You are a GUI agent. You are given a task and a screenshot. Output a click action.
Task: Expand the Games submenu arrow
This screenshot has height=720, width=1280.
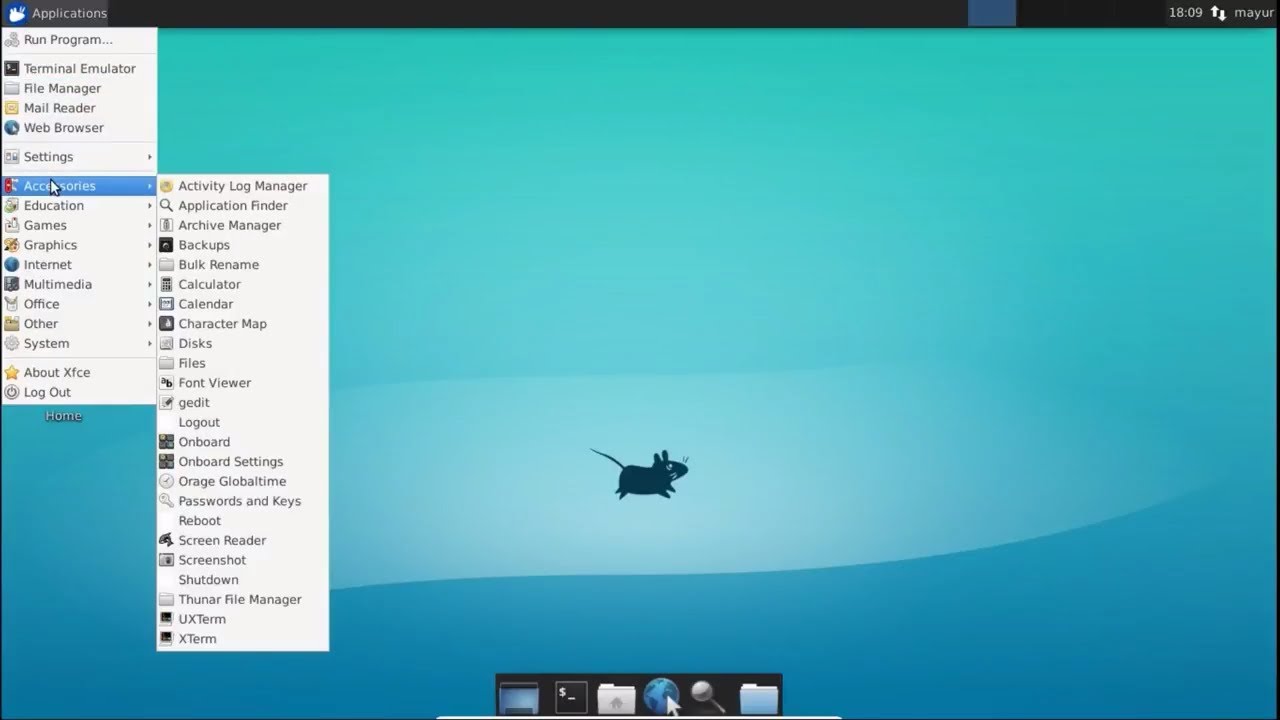pyautogui.click(x=150, y=226)
